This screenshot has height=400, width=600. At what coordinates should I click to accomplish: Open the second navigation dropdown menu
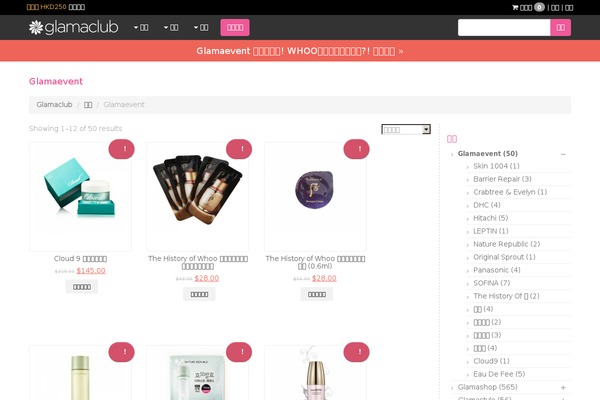(171, 27)
